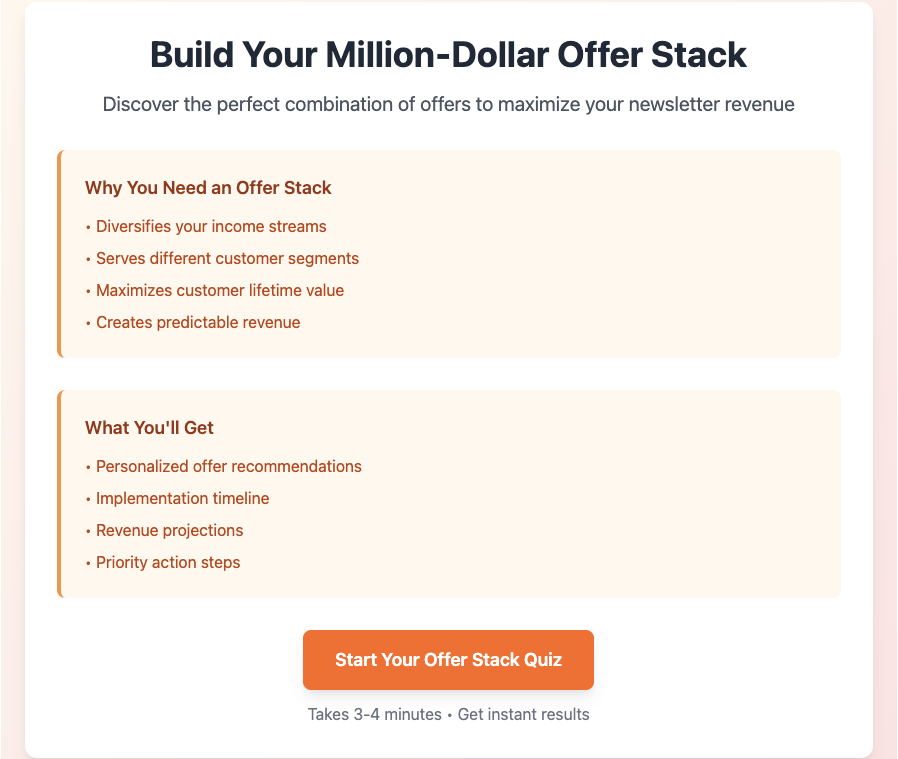
Task: Click the Start Your Offer Stack Quiz button
Action: 448,660
